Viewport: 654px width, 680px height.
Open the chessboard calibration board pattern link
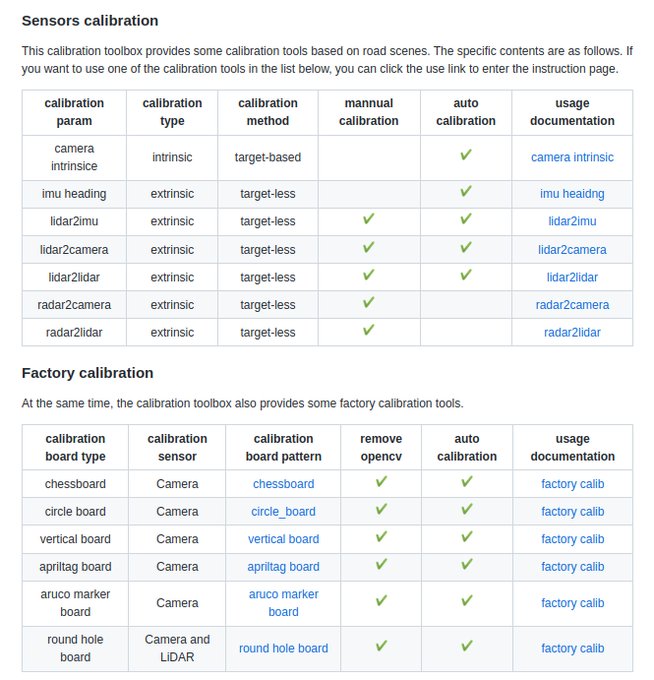[283, 484]
